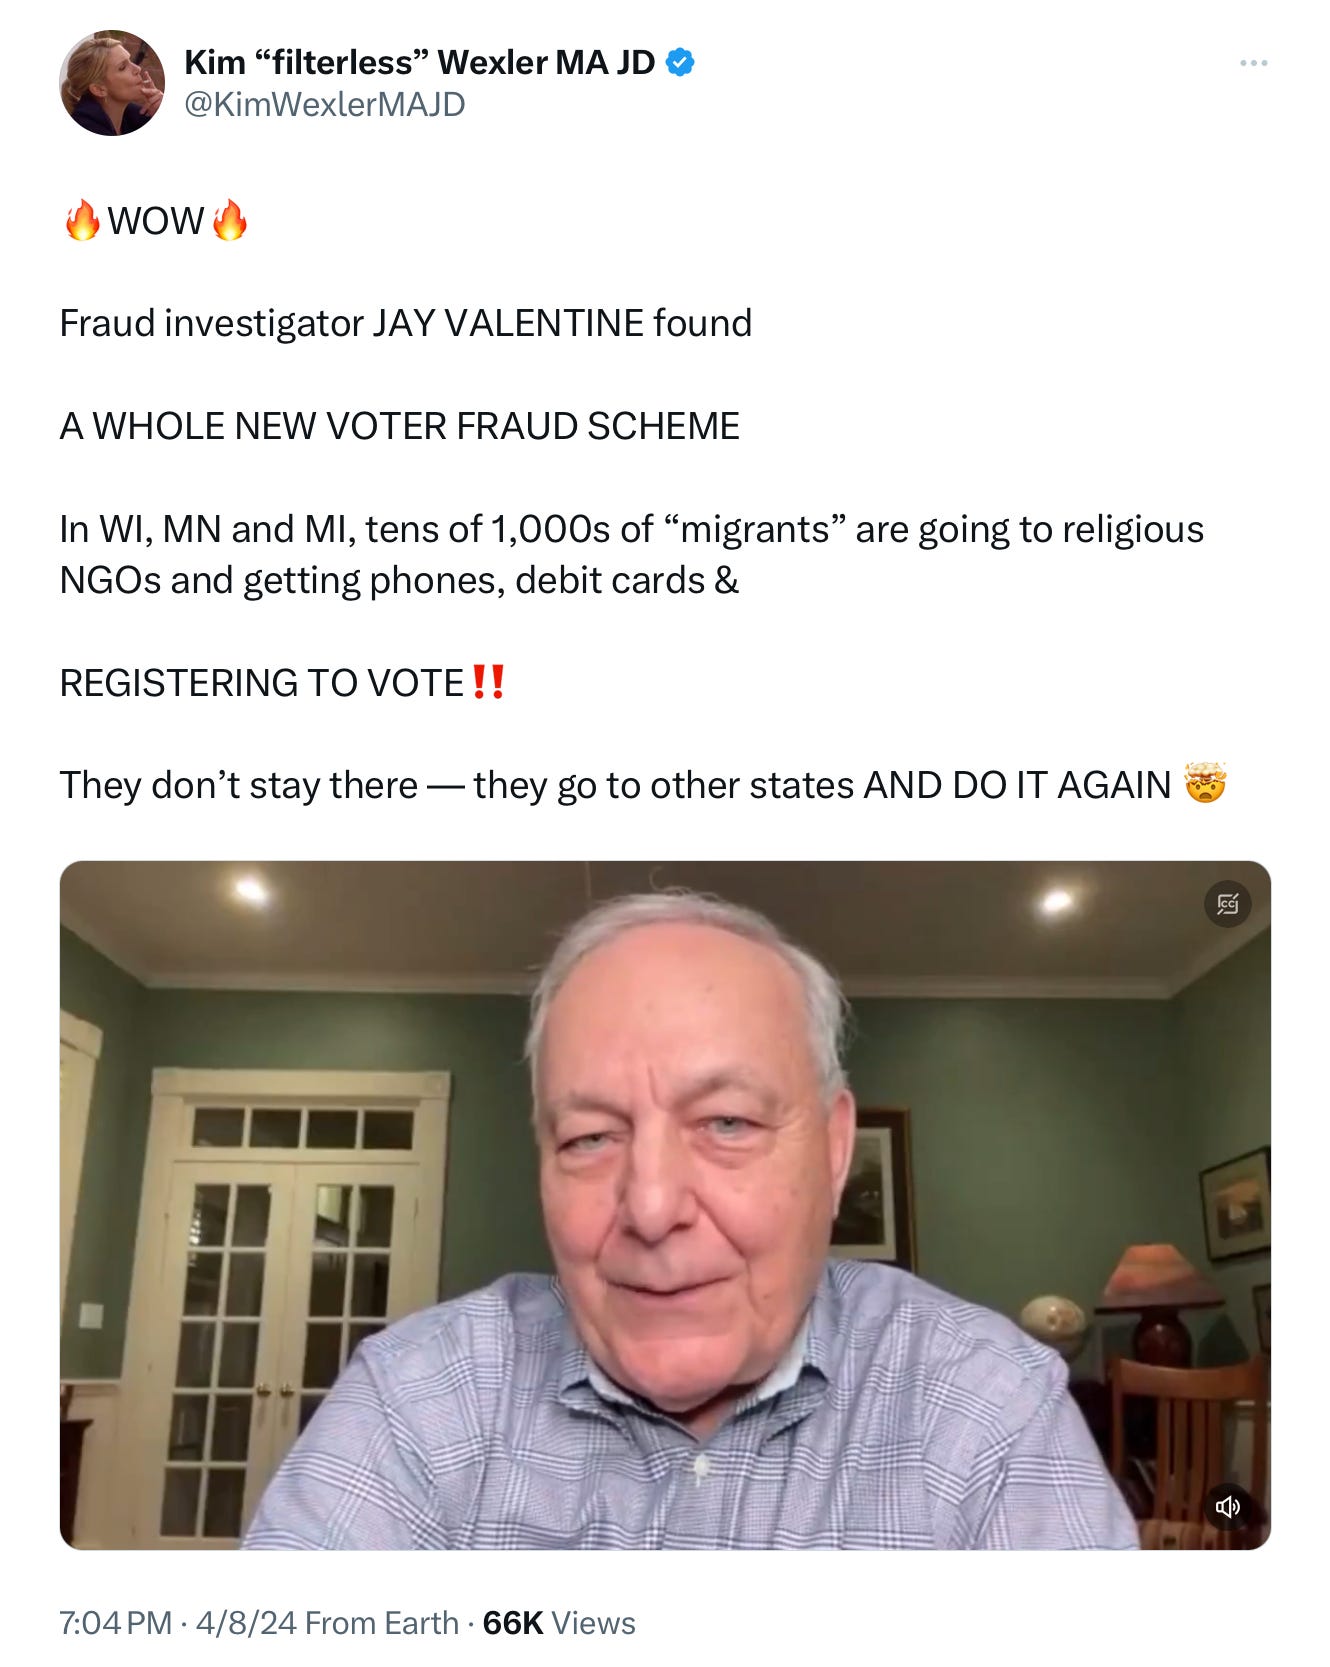The width and height of the screenshot is (1330, 1667).
Task: Open the 66K Views count
Action: point(559,1622)
